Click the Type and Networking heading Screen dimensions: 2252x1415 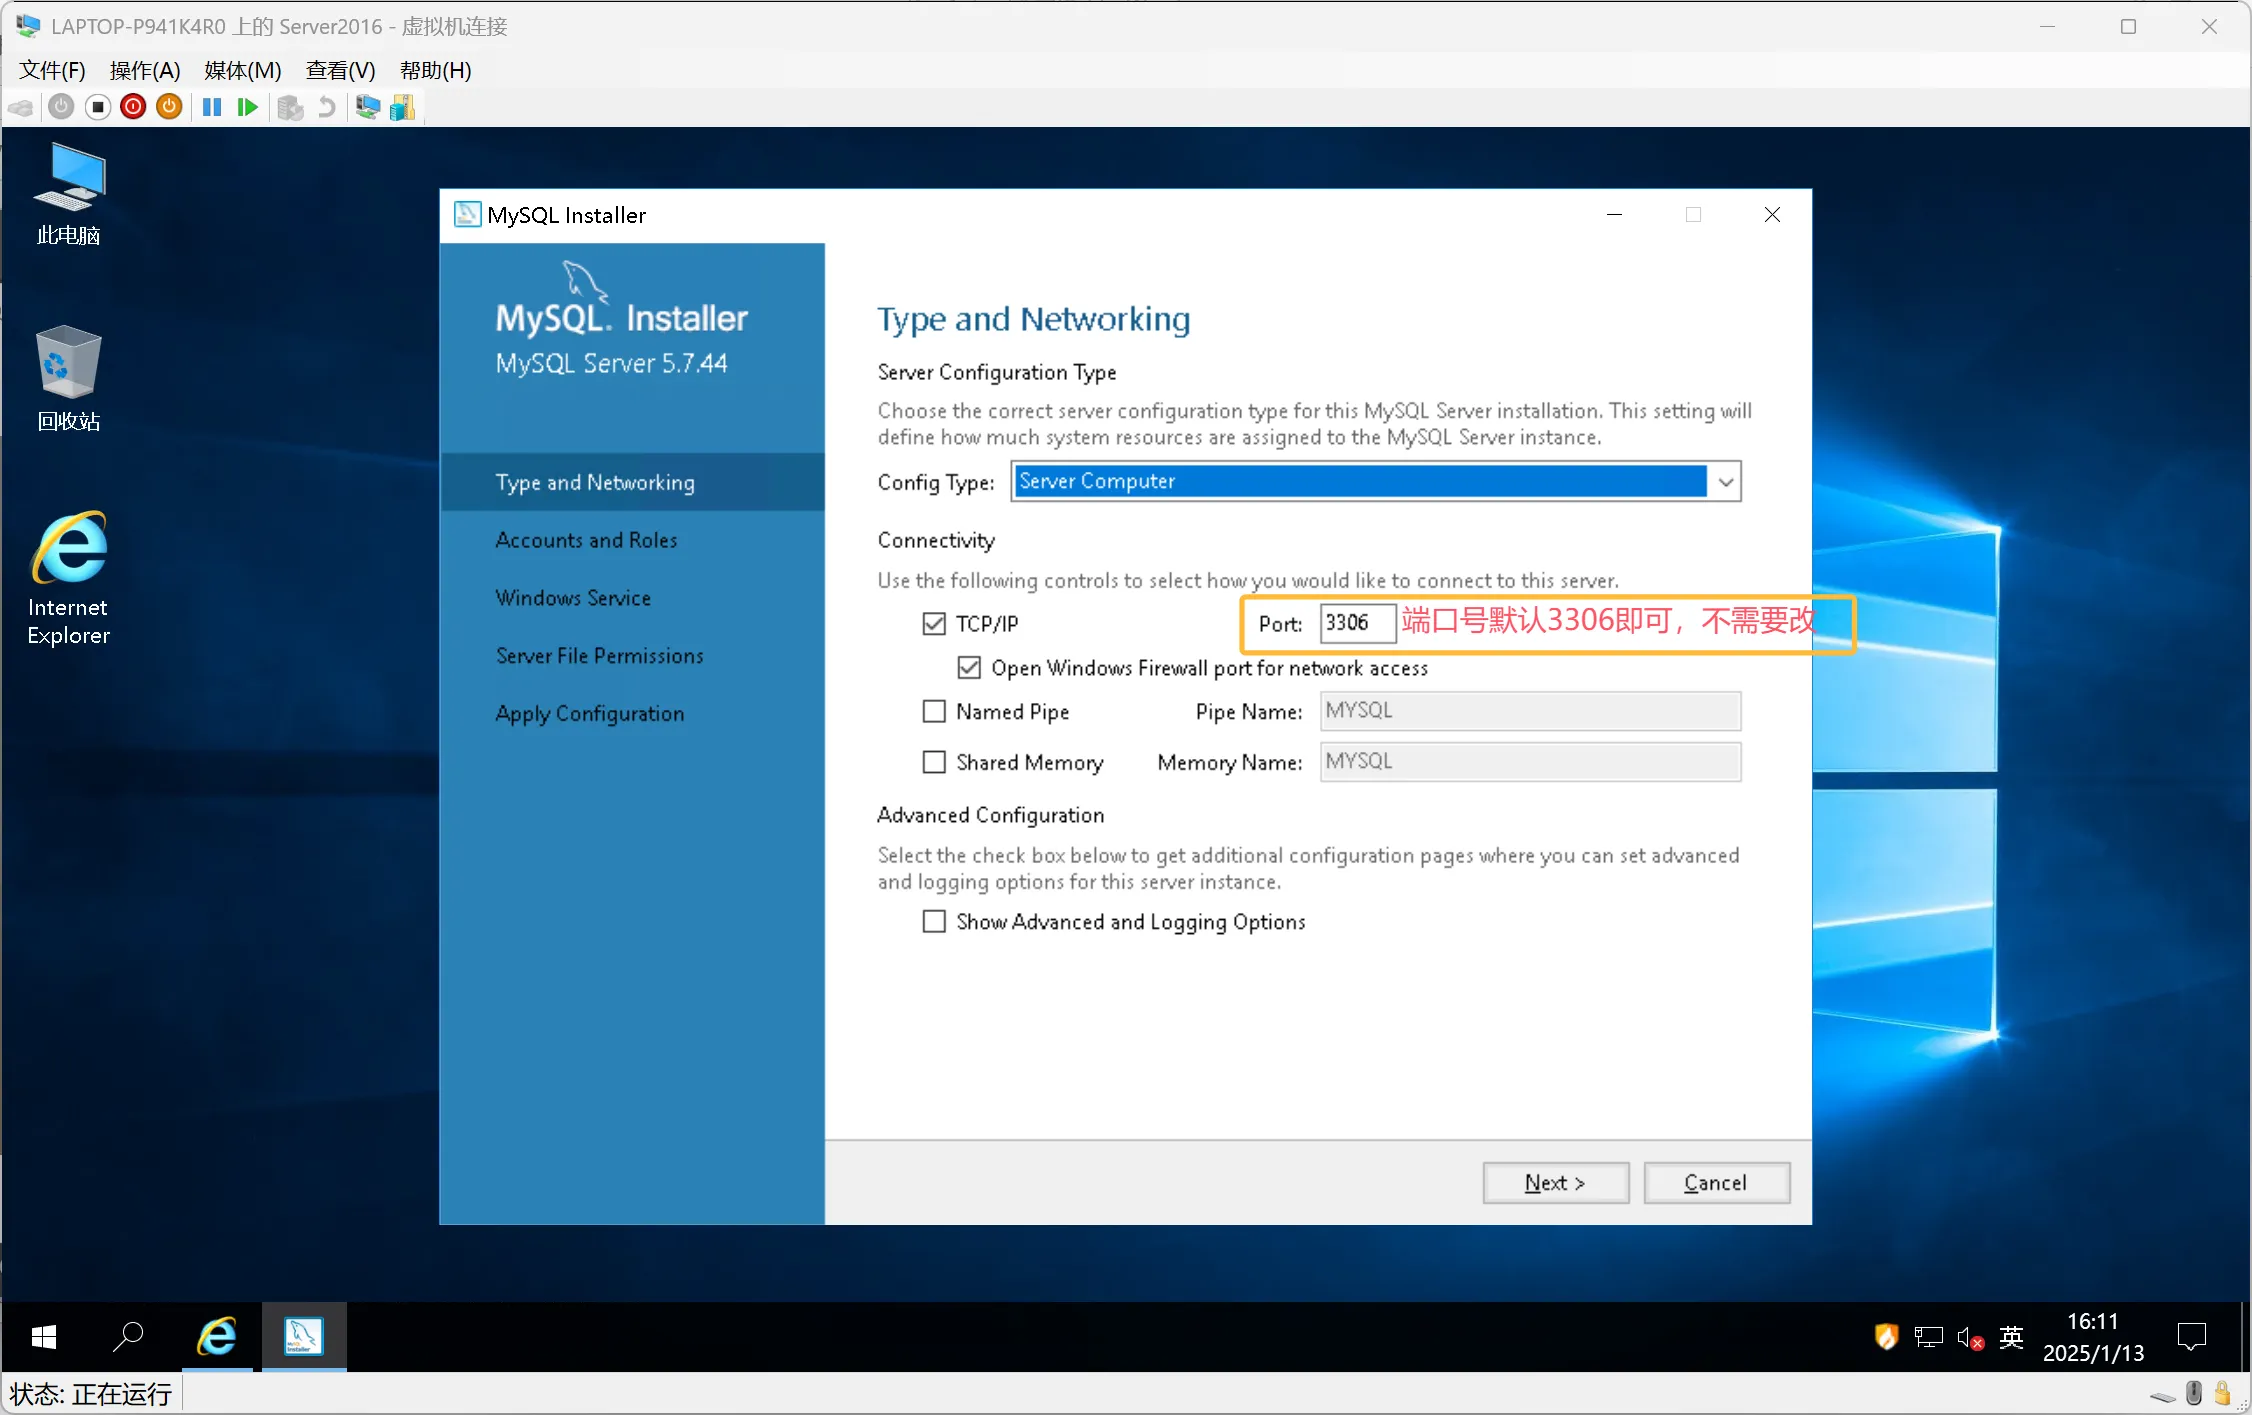click(1033, 319)
